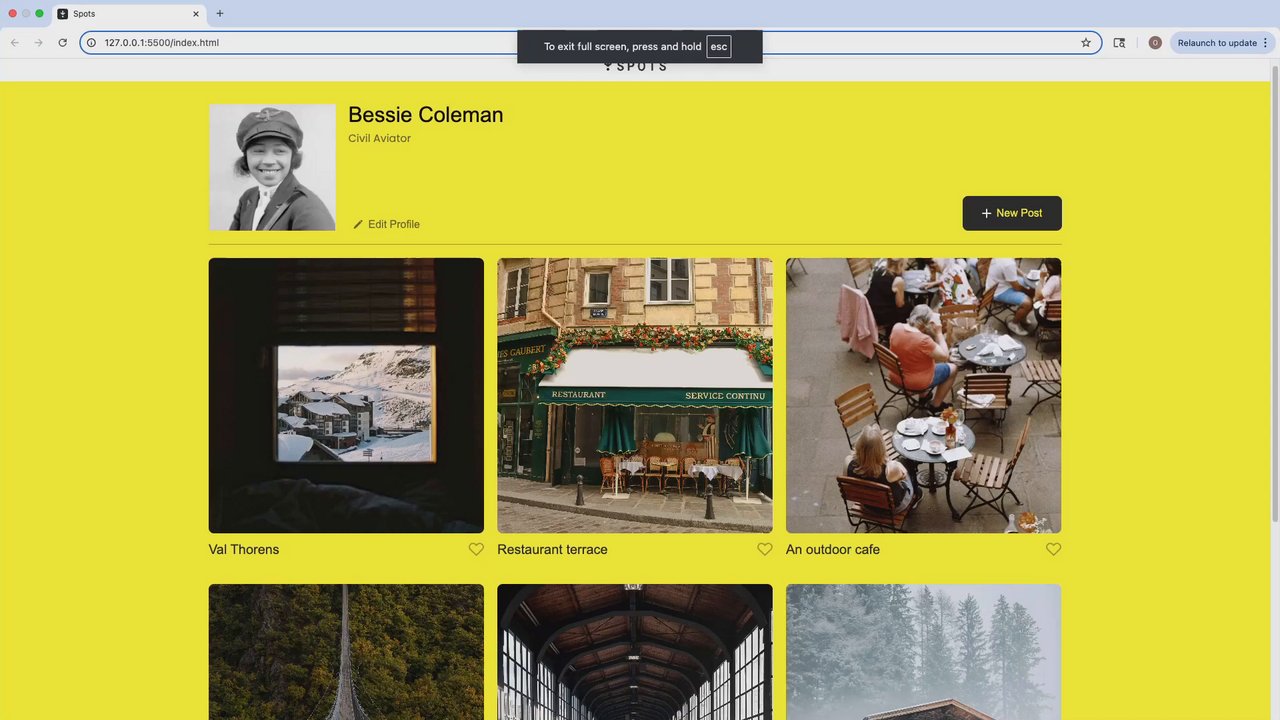This screenshot has height=720, width=1280.
Task: Reload the page
Action: [x=62, y=43]
